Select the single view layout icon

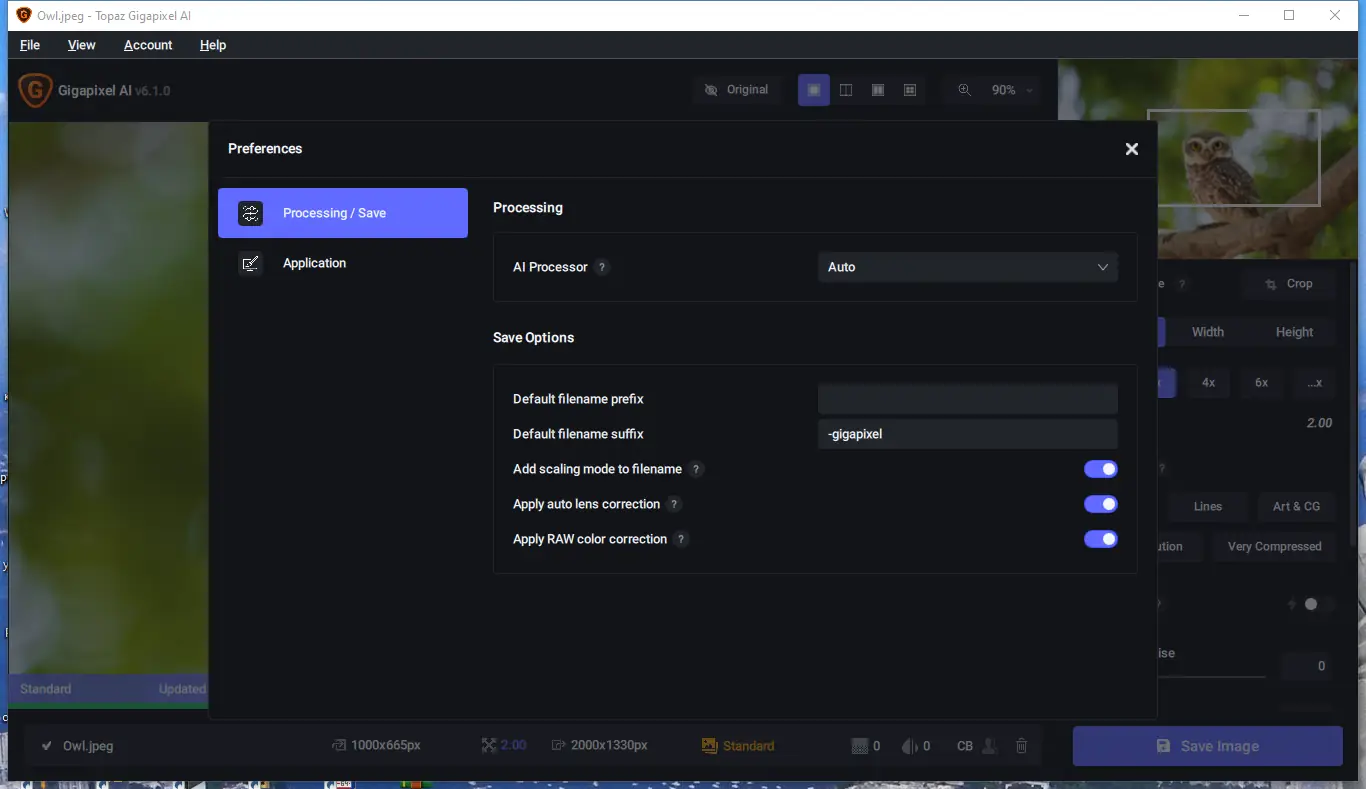point(814,90)
